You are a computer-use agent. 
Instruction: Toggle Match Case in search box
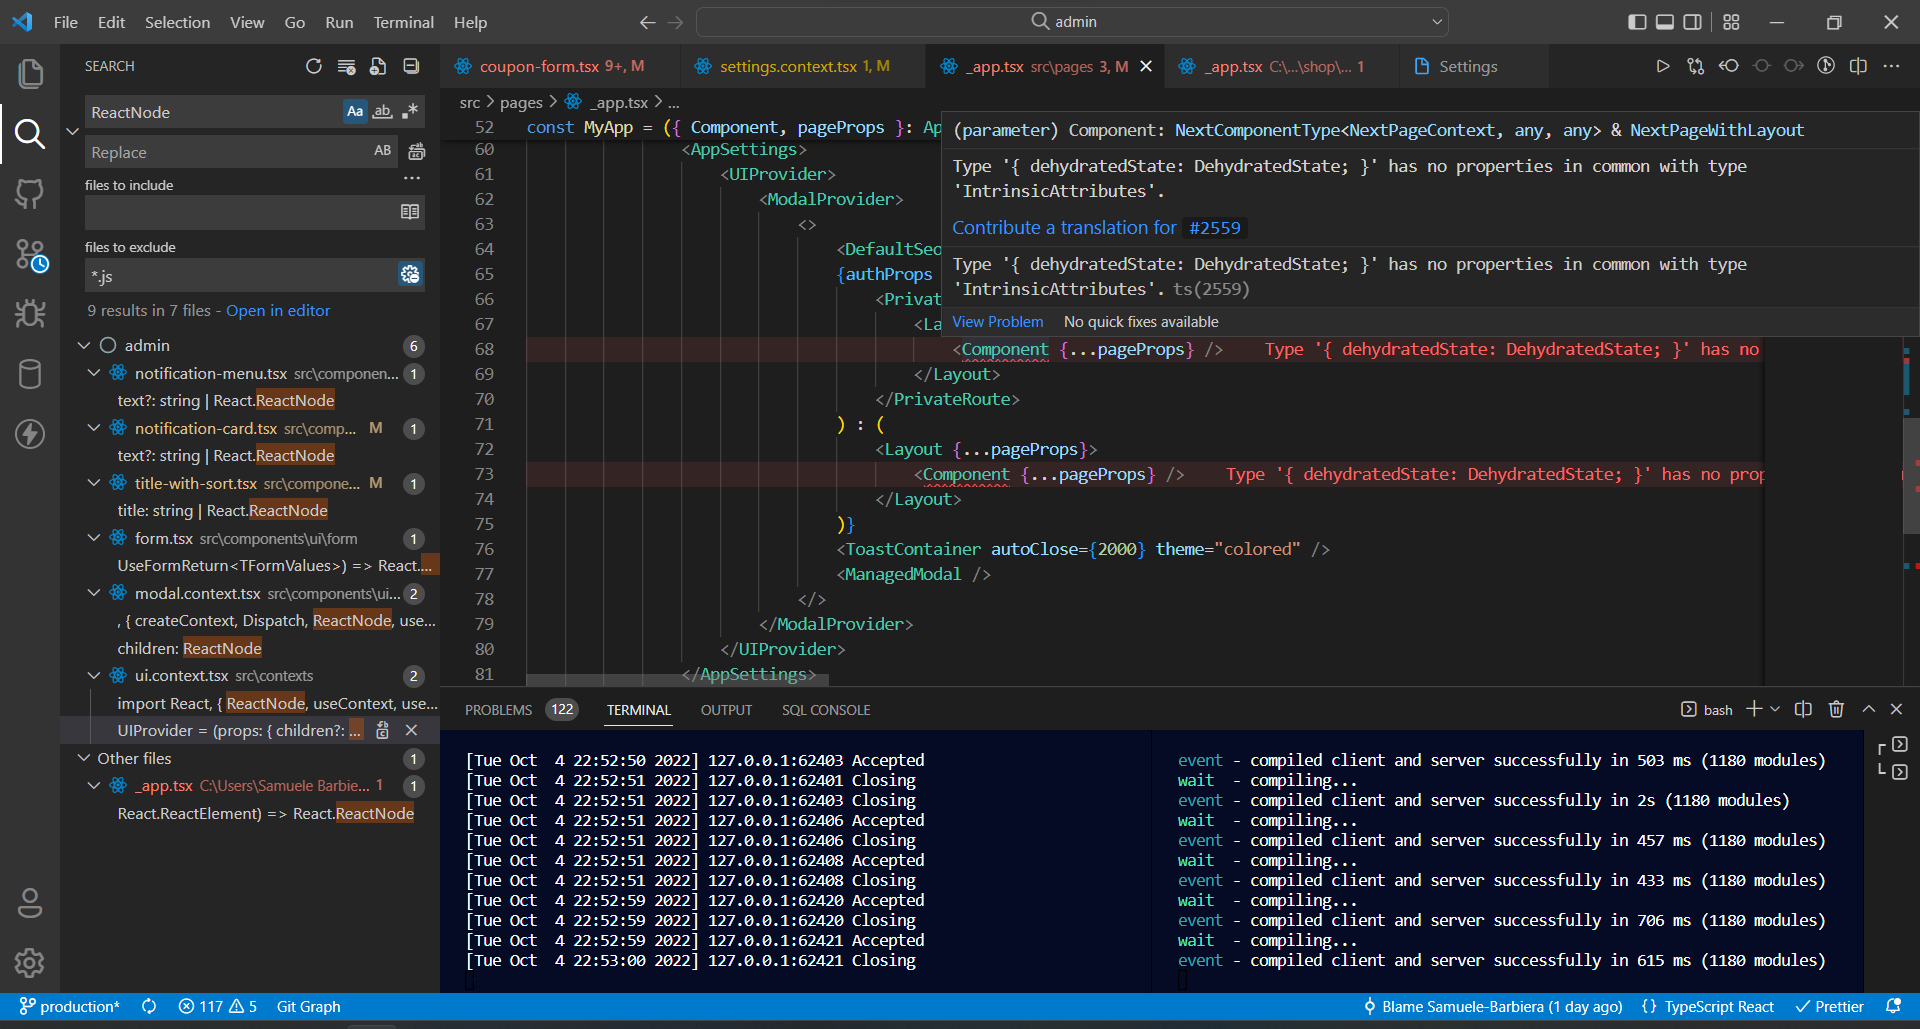coord(355,112)
